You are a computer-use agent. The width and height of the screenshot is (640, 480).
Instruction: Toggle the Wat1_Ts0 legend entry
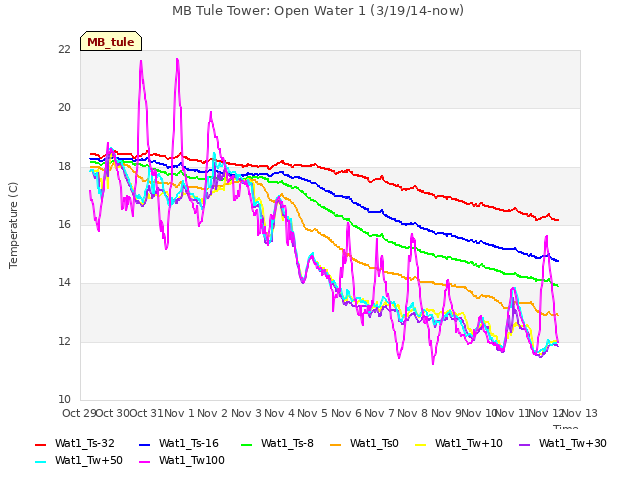364,443
